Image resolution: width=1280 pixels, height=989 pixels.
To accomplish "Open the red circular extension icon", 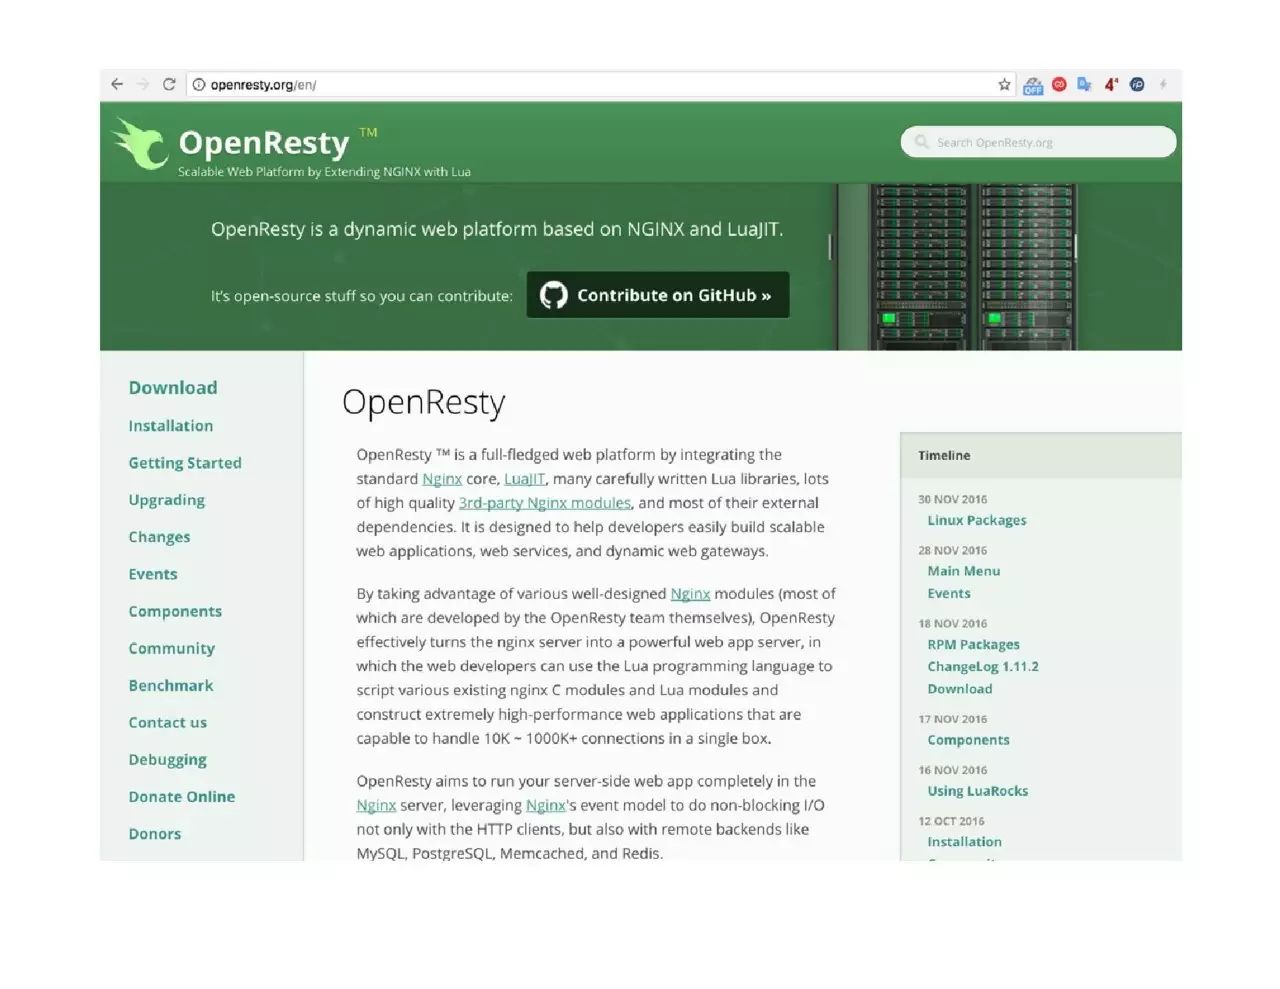I will 1059,85.
